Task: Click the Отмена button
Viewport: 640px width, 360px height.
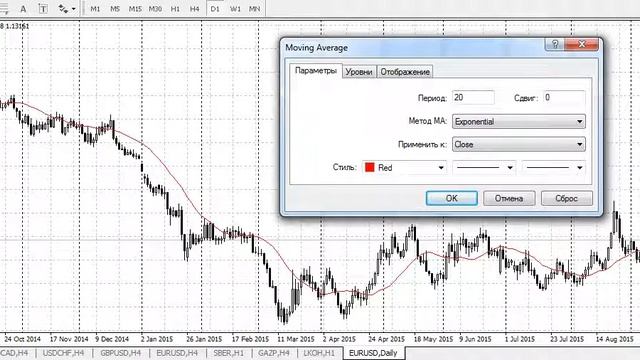Action: tap(509, 198)
